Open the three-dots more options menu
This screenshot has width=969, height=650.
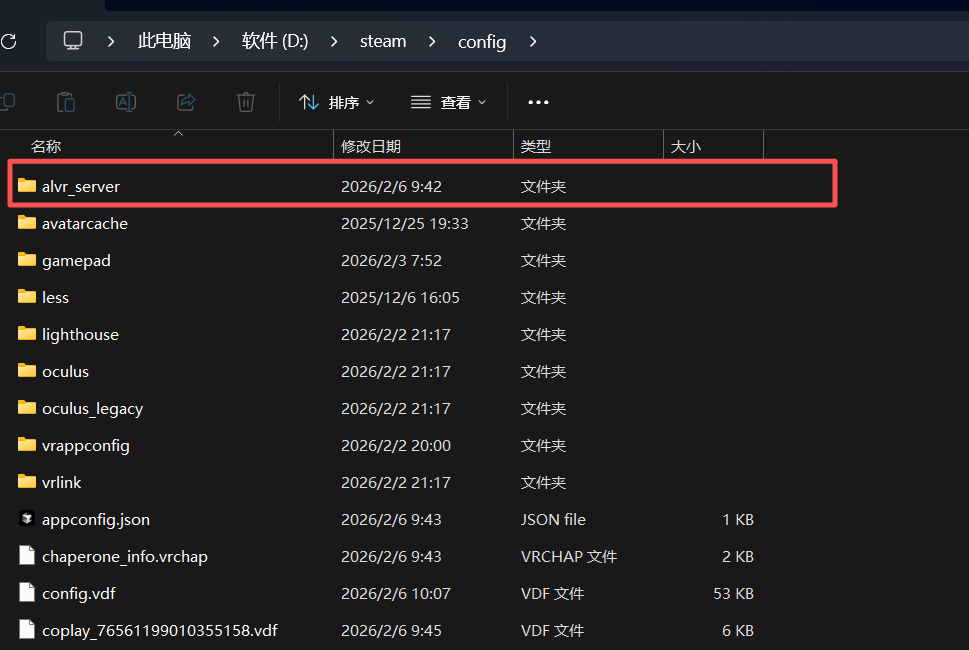(538, 102)
